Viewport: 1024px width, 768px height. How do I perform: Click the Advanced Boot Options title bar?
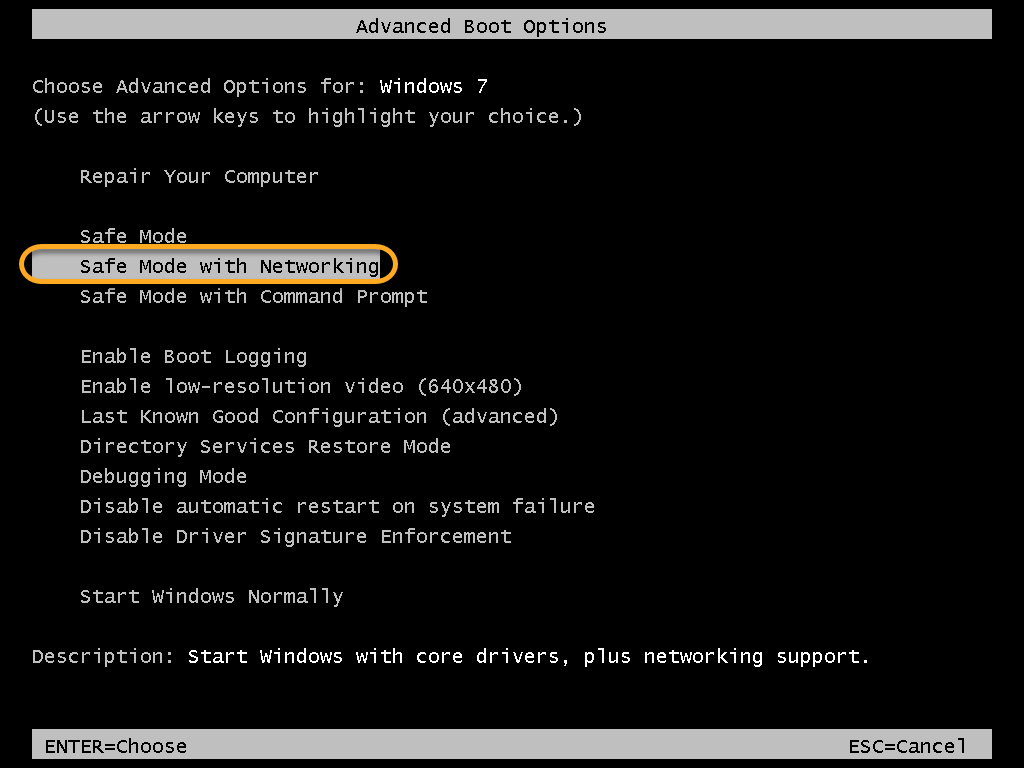pos(512,24)
